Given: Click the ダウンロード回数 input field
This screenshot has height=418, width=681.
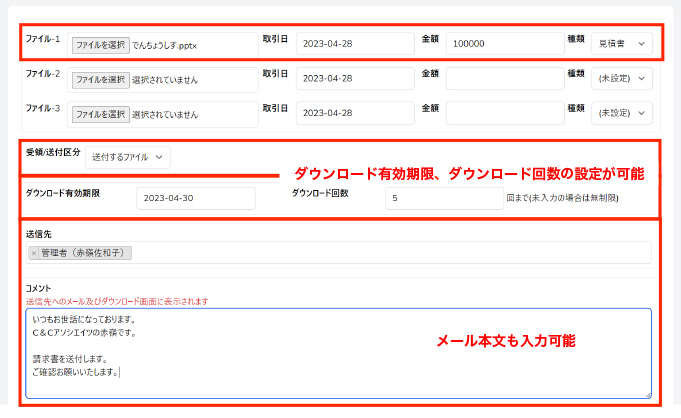Looking at the screenshot, I should [443, 198].
